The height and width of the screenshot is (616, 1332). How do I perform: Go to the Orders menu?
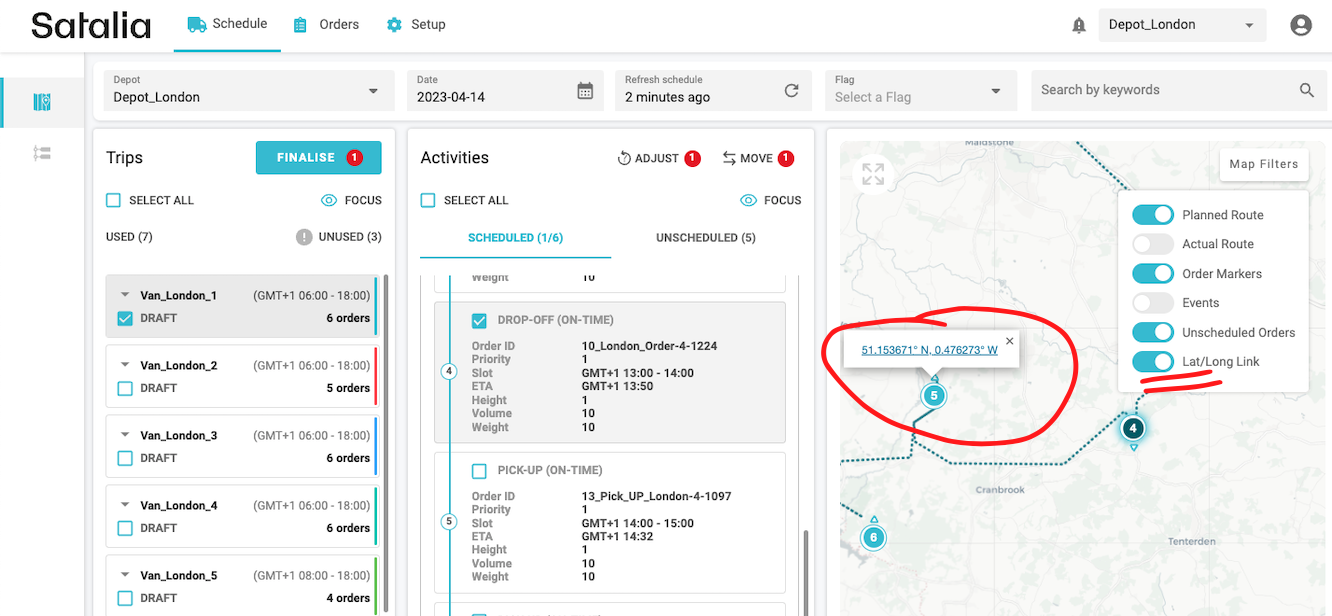pyautogui.click(x=326, y=25)
